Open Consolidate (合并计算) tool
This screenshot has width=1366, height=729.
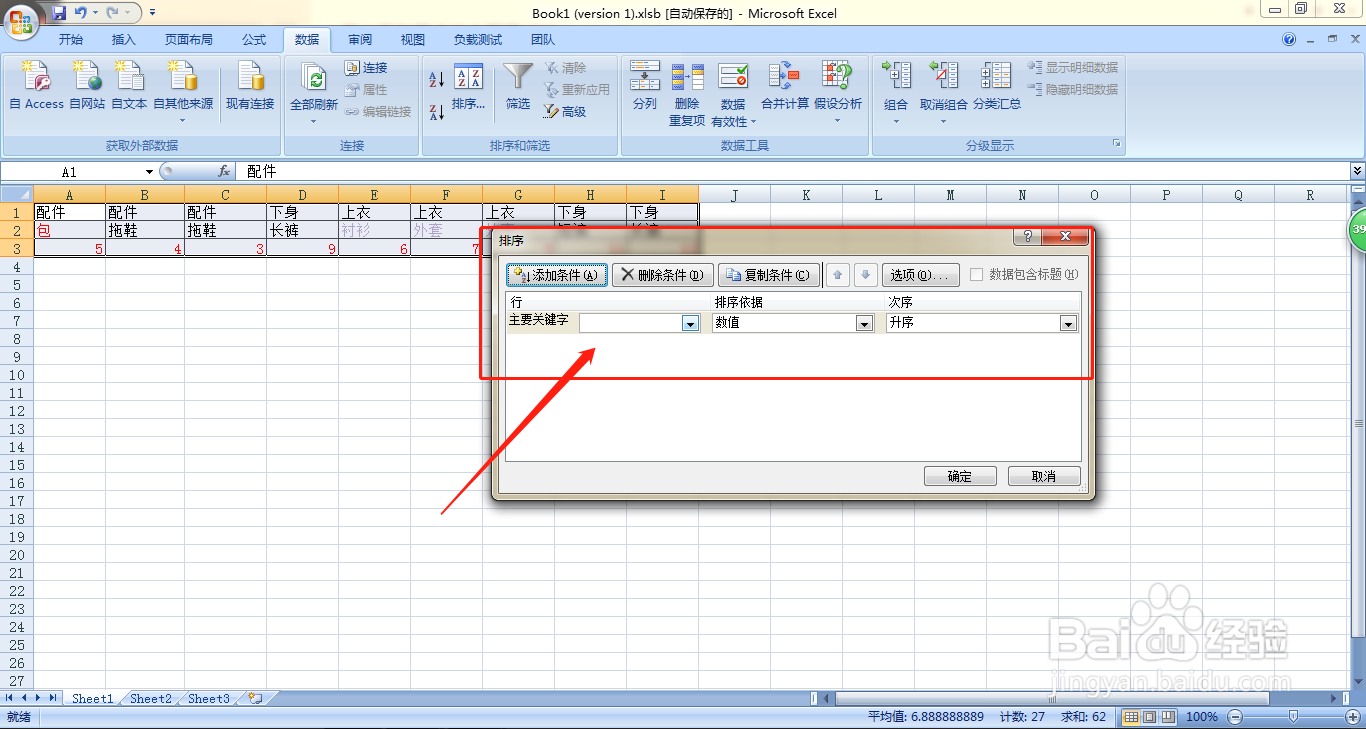pos(785,86)
